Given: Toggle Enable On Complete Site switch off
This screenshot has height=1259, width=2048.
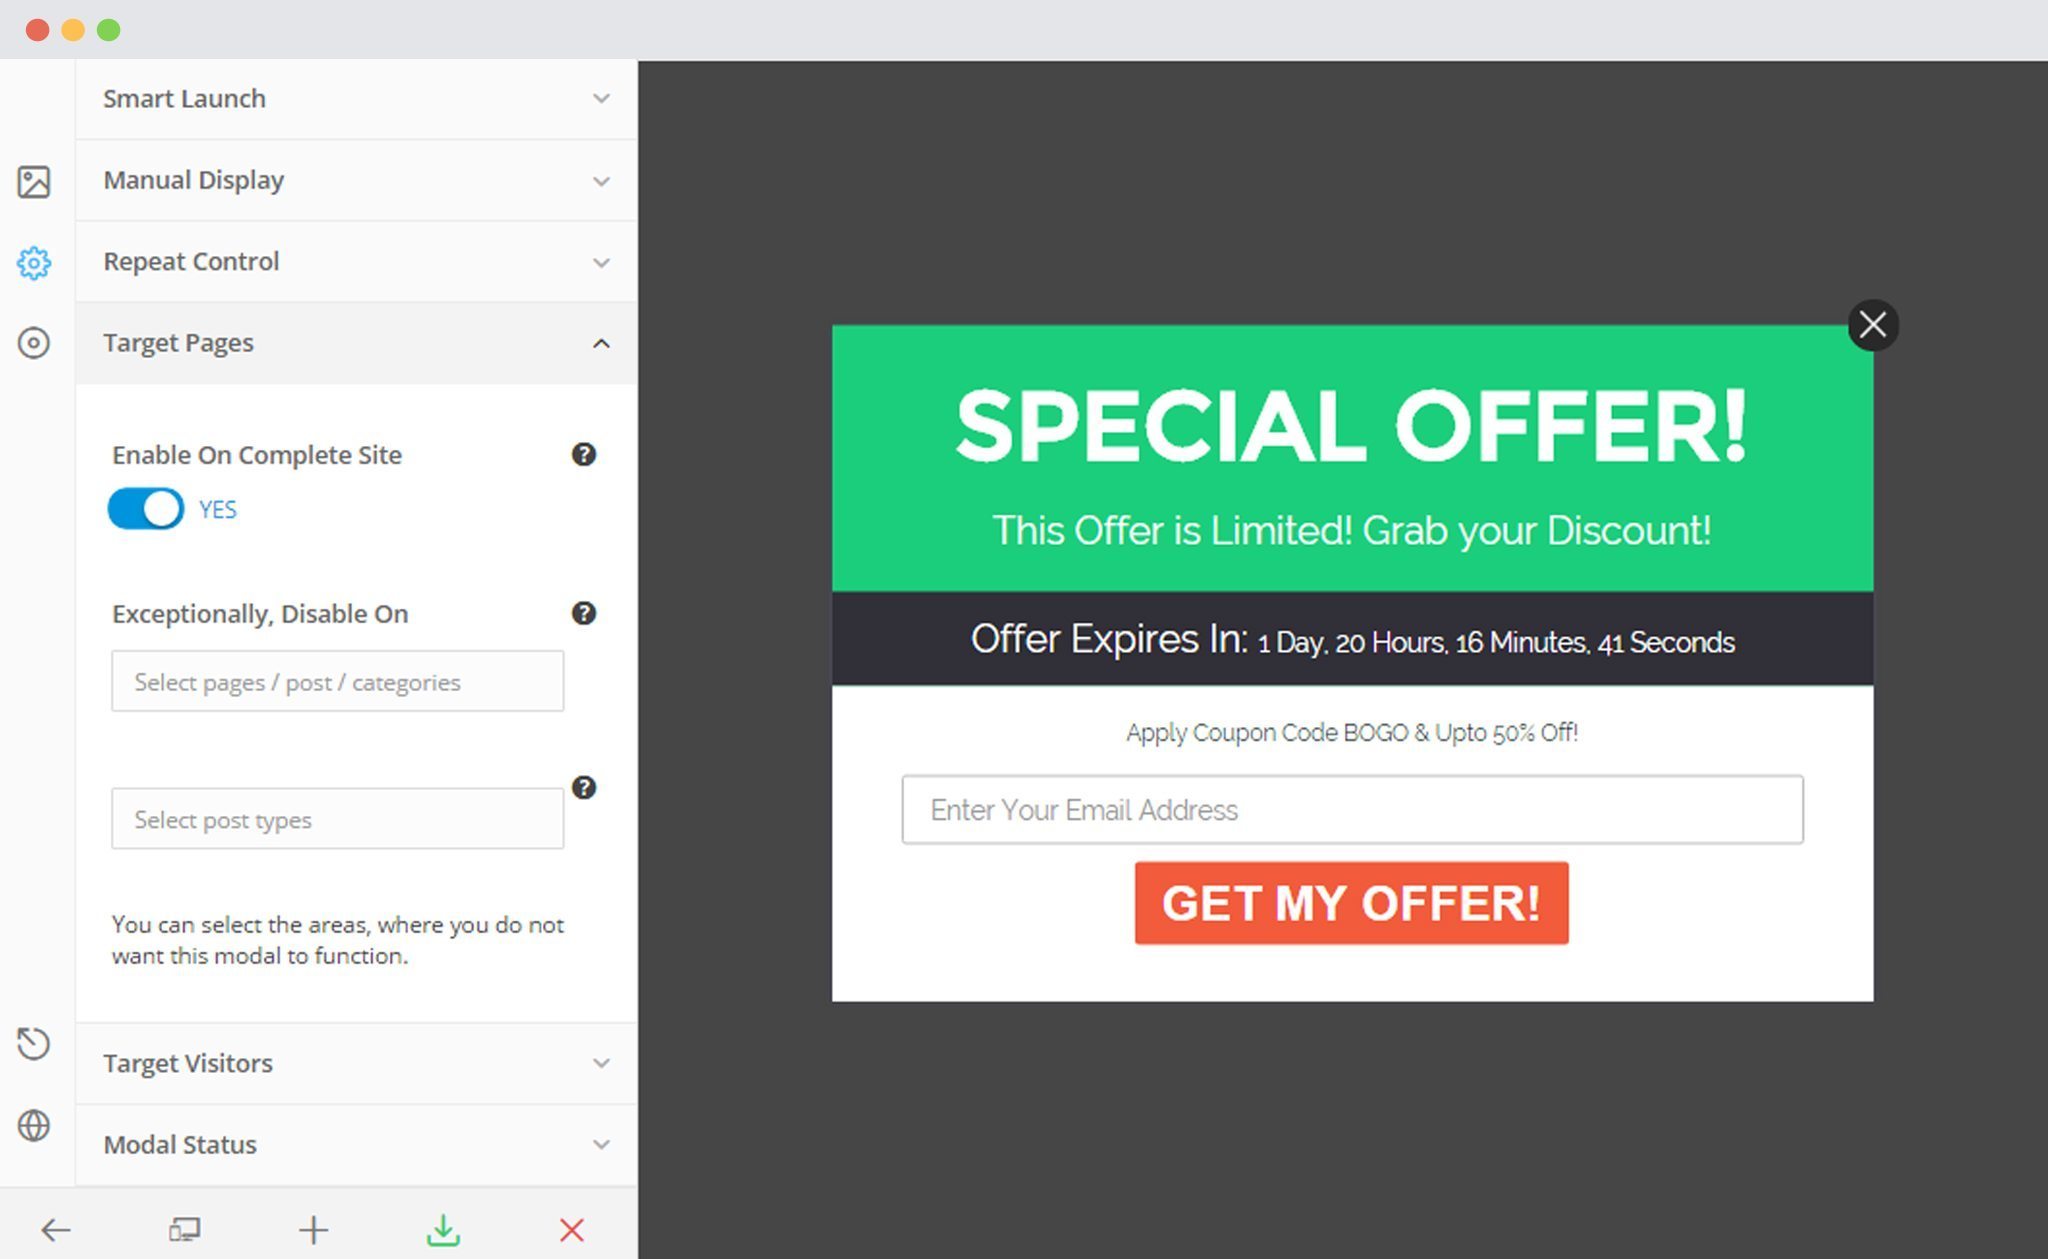Looking at the screenshot, I should click(145, 507).
